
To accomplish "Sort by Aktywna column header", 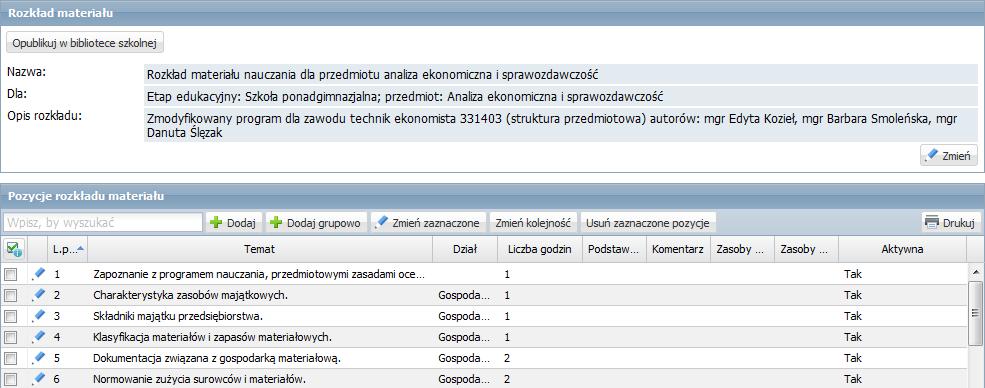I will tap(902, 249).
